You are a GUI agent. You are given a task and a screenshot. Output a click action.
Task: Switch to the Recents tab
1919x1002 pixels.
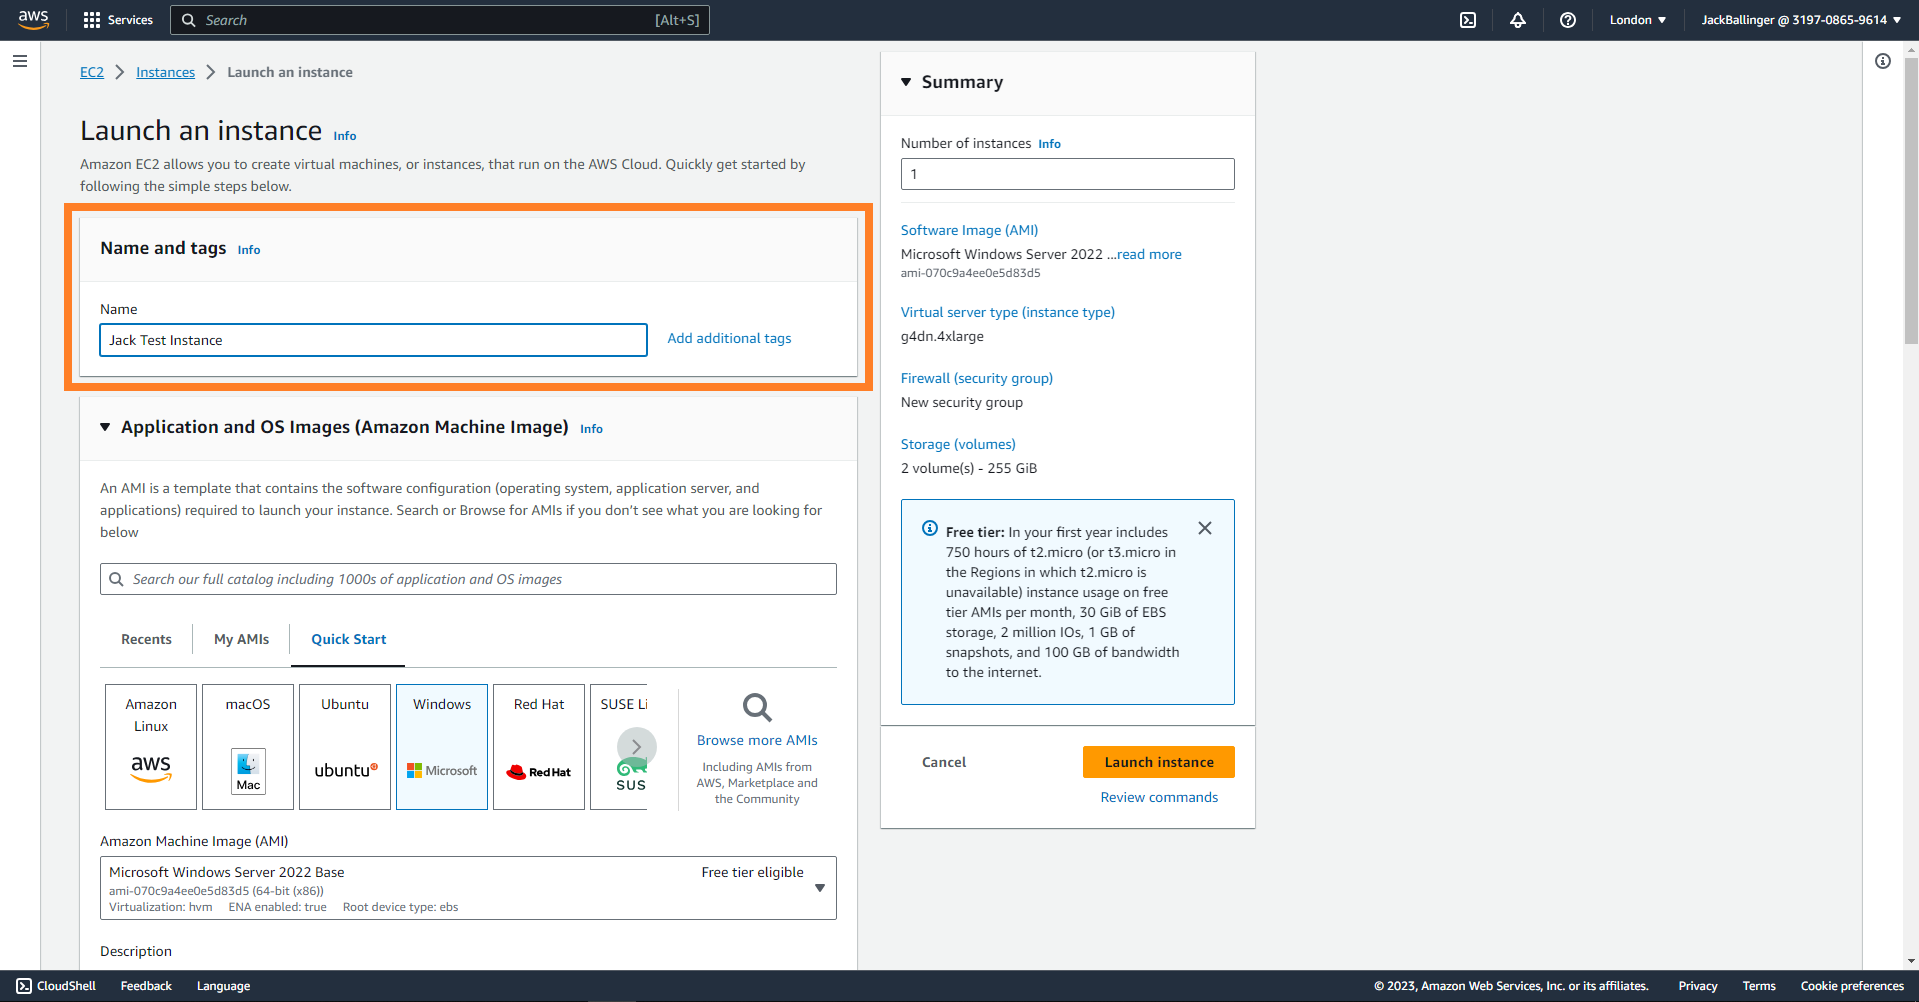coord(146,639)
